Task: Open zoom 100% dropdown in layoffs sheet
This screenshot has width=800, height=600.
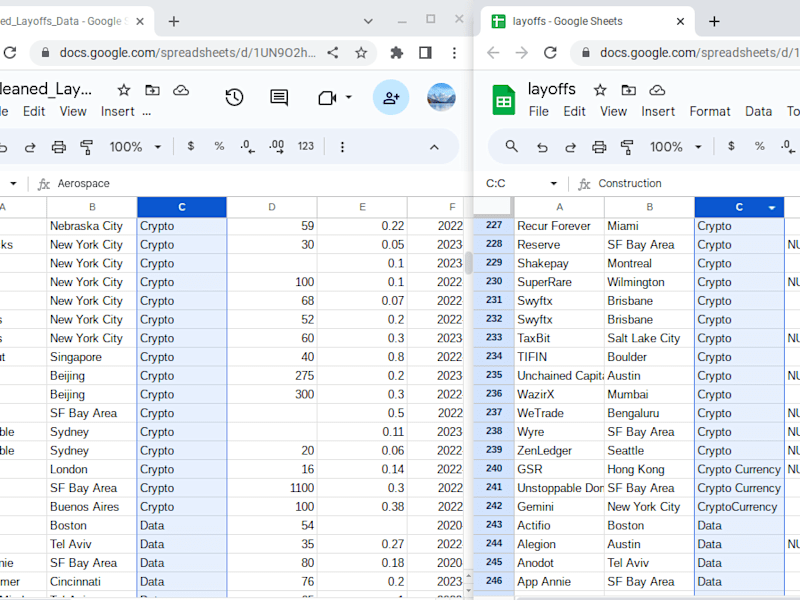Action: pos(676,147)
